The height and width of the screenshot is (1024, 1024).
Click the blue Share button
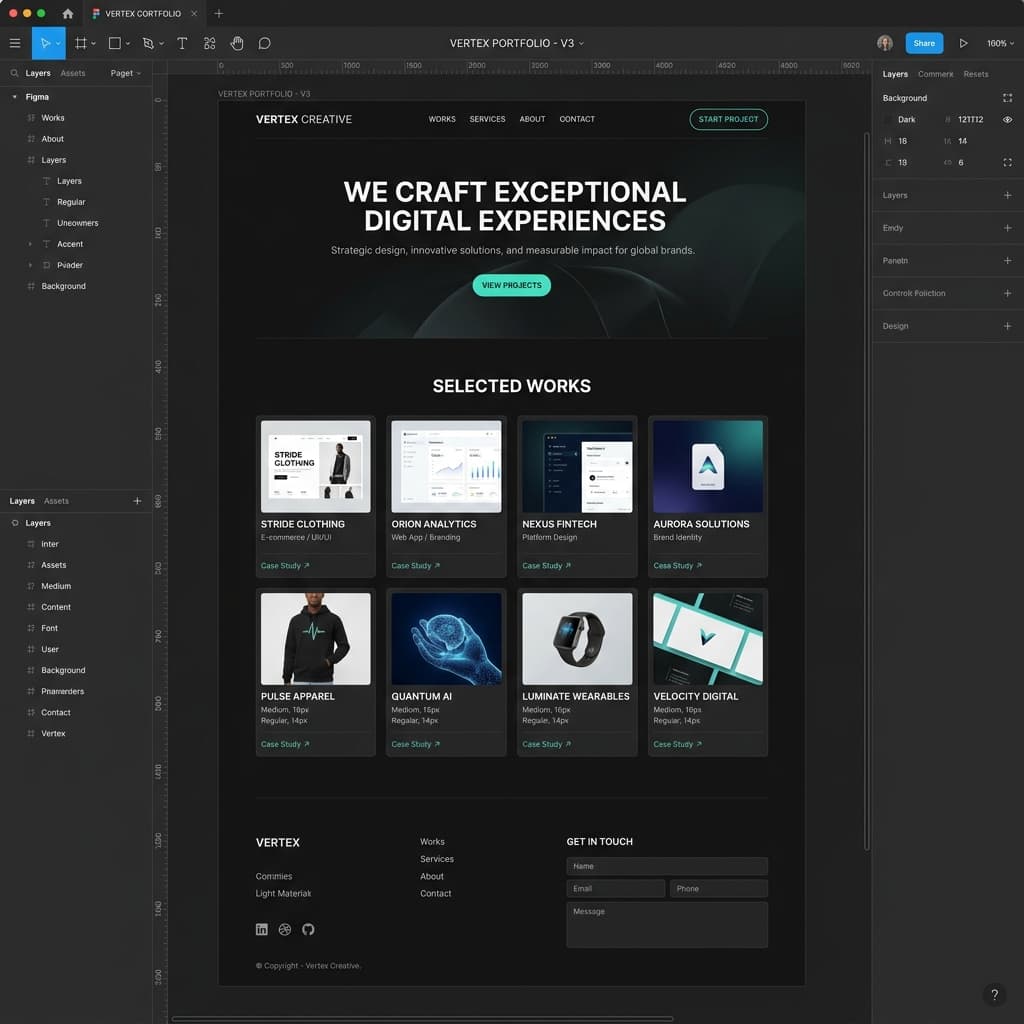click(x=924, y=43)
